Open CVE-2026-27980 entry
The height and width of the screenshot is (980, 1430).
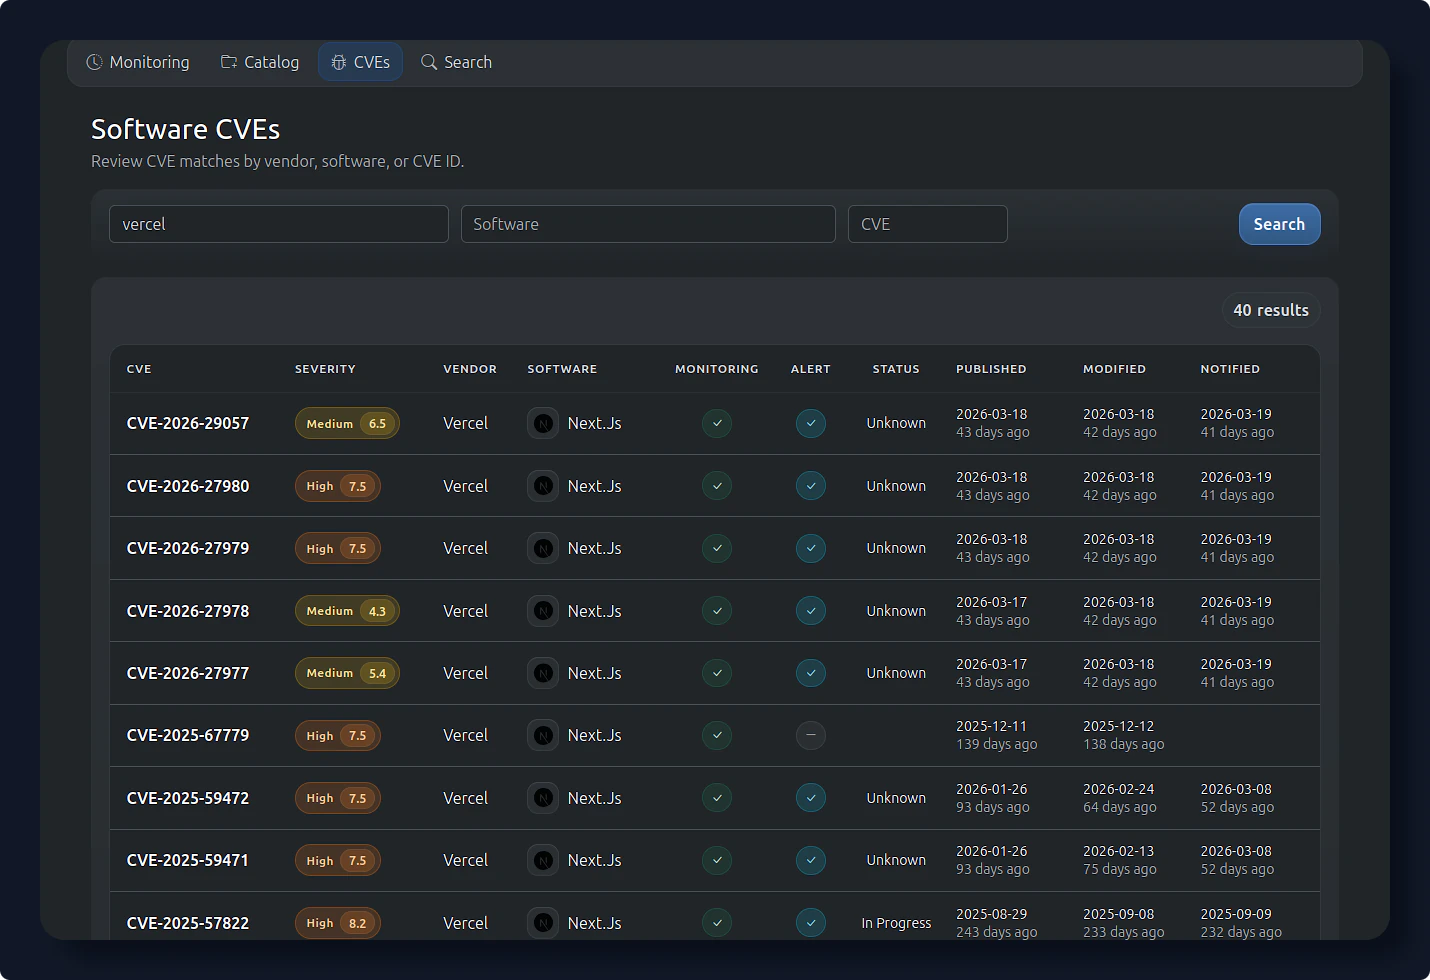point(188,486)
